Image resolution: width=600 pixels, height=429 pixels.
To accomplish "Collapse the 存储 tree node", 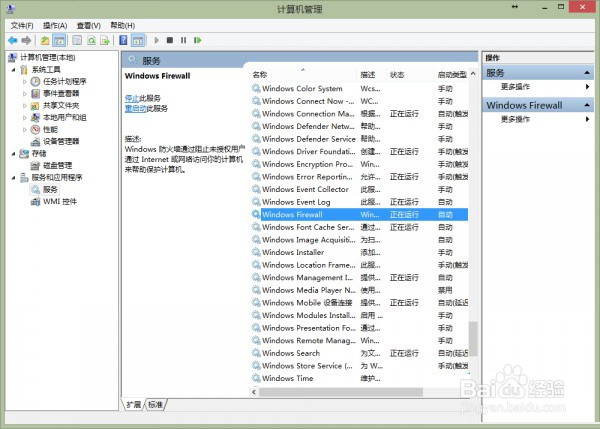I will (13, 153).
